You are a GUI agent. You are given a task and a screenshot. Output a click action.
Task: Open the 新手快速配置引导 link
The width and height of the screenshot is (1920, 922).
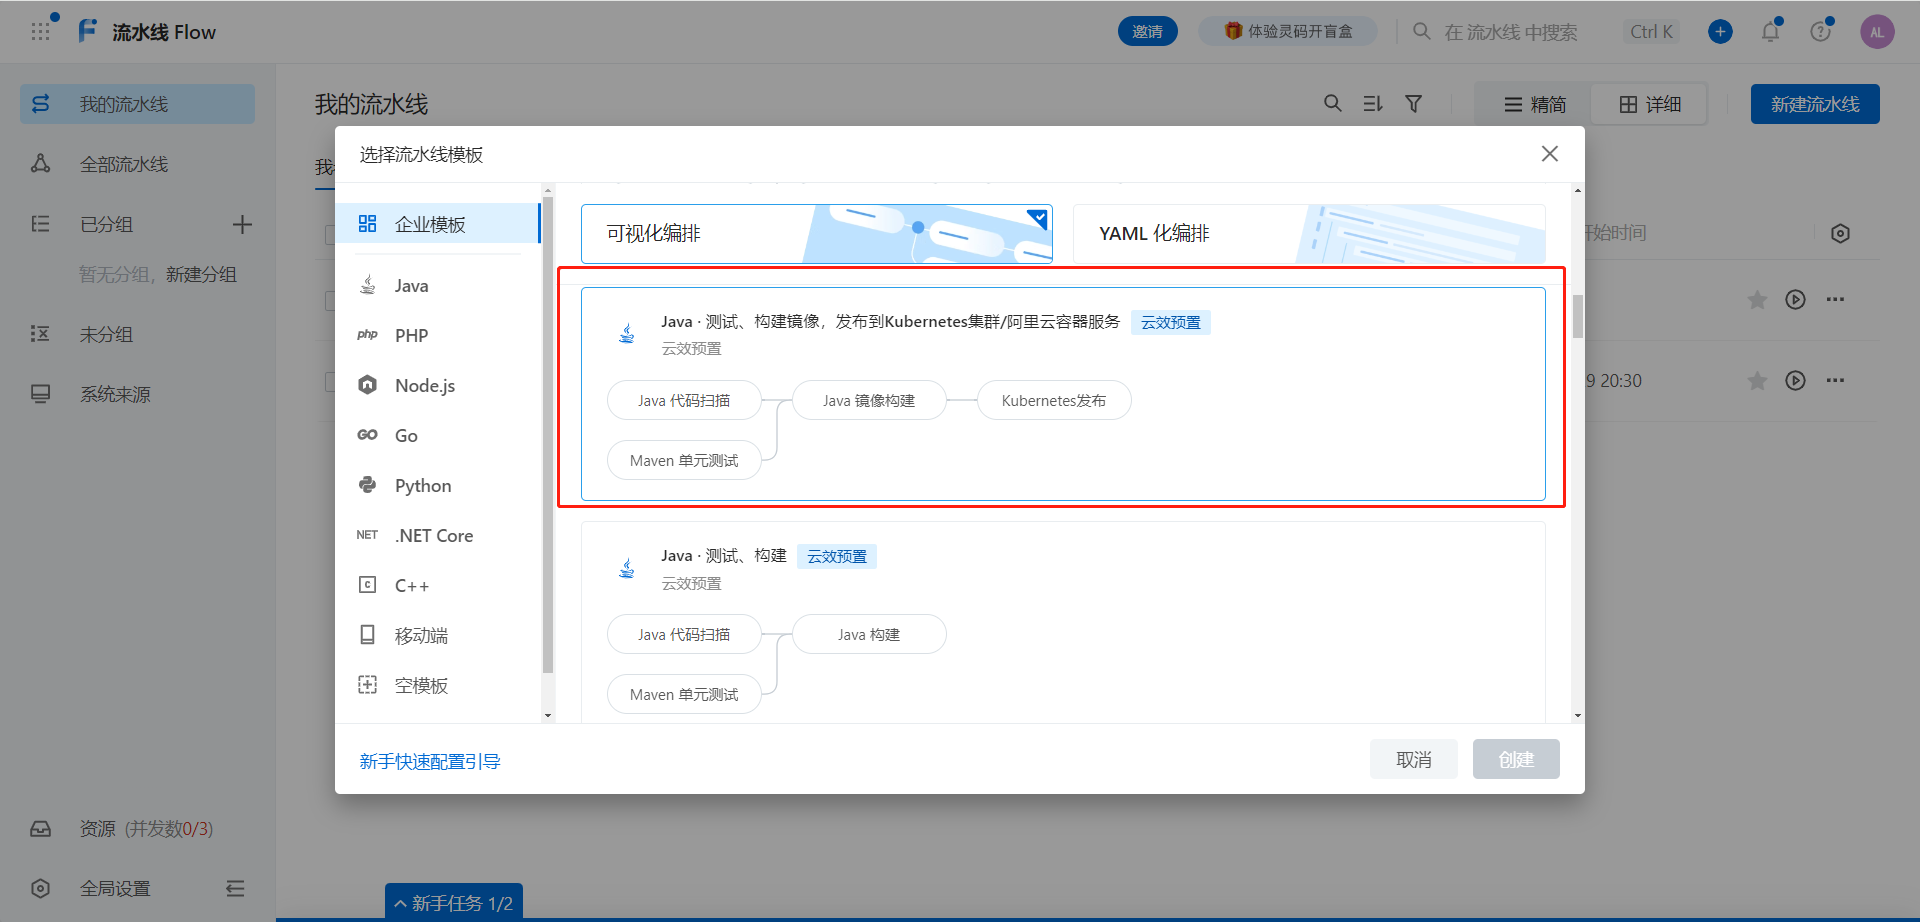pyautogui.click(x=430, y=762)
